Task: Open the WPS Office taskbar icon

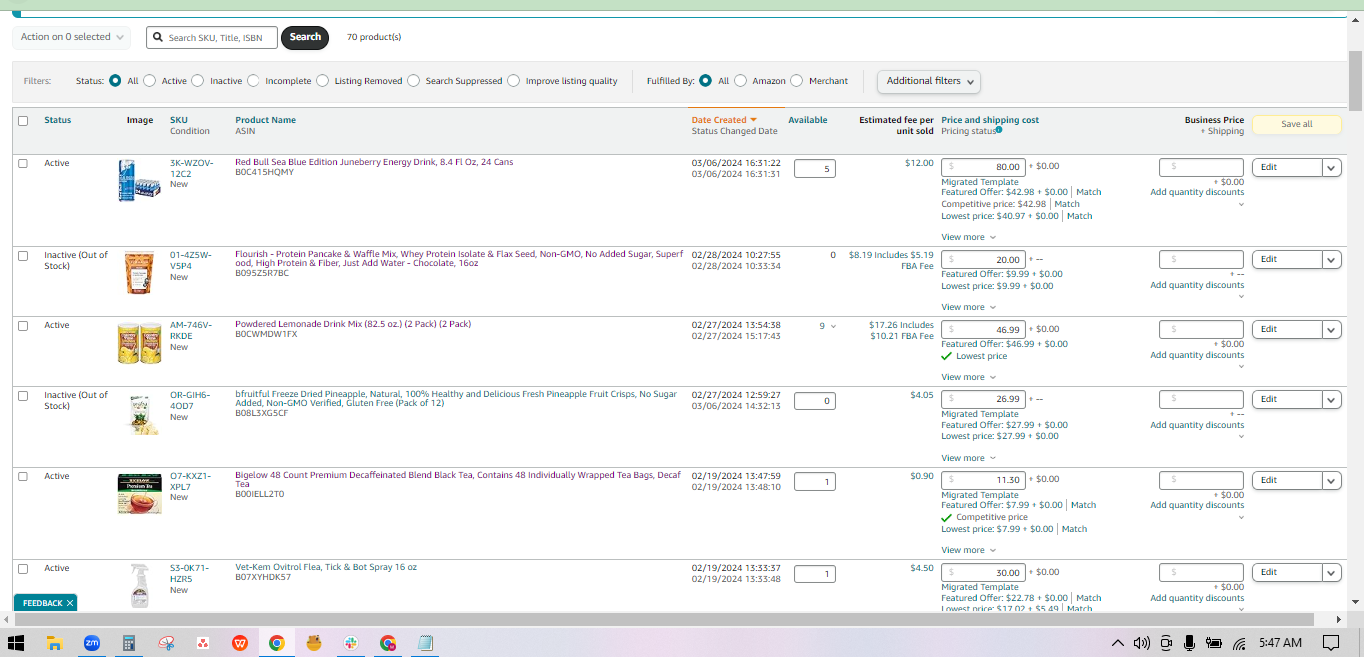Action: tap(240, 643)
